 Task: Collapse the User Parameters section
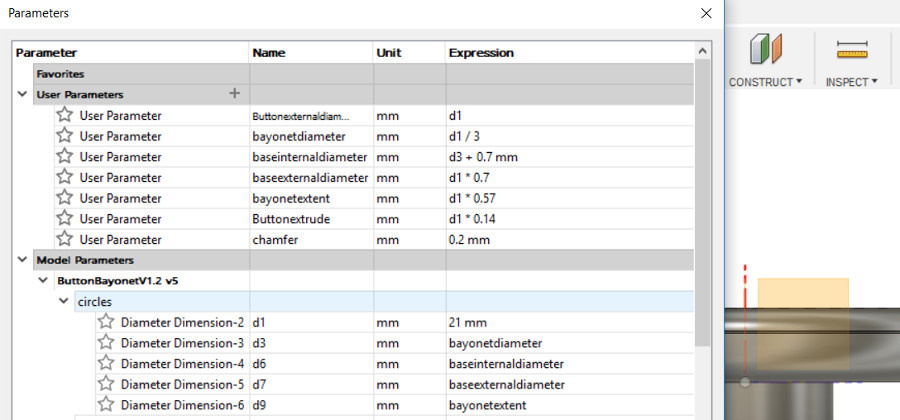click(22, 94)
